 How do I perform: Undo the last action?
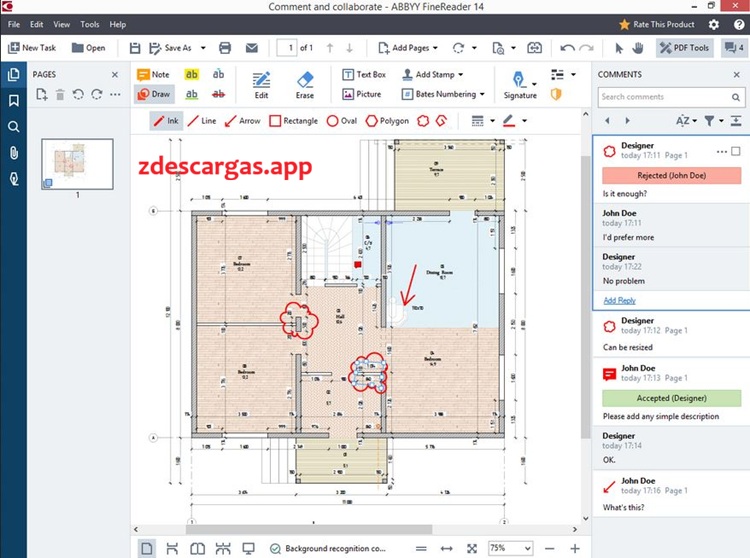coord(567,48)
